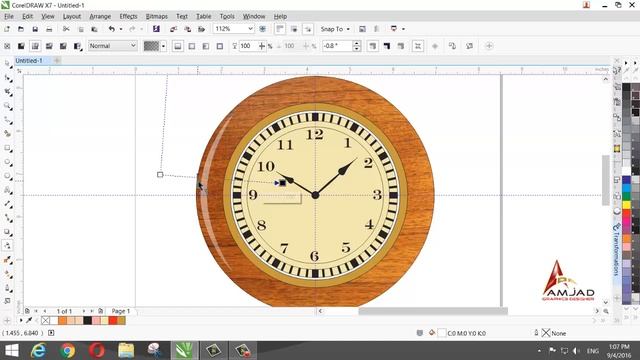Screen dimensions: 640x360
Task: Open the zoom level 112% dropdown
Action: pyautogui.click(x=250, y=29)
